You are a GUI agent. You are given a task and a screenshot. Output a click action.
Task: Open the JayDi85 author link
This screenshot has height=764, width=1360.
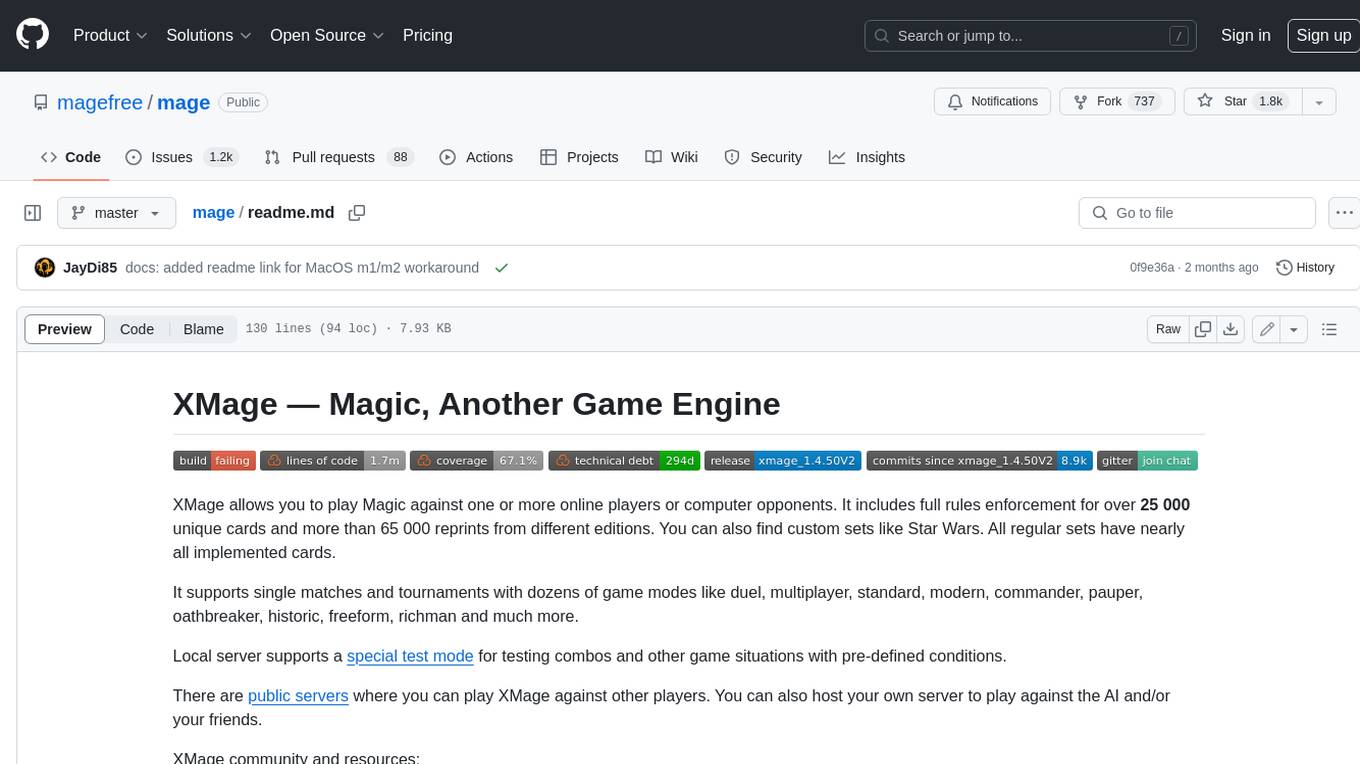click(90, 268)
